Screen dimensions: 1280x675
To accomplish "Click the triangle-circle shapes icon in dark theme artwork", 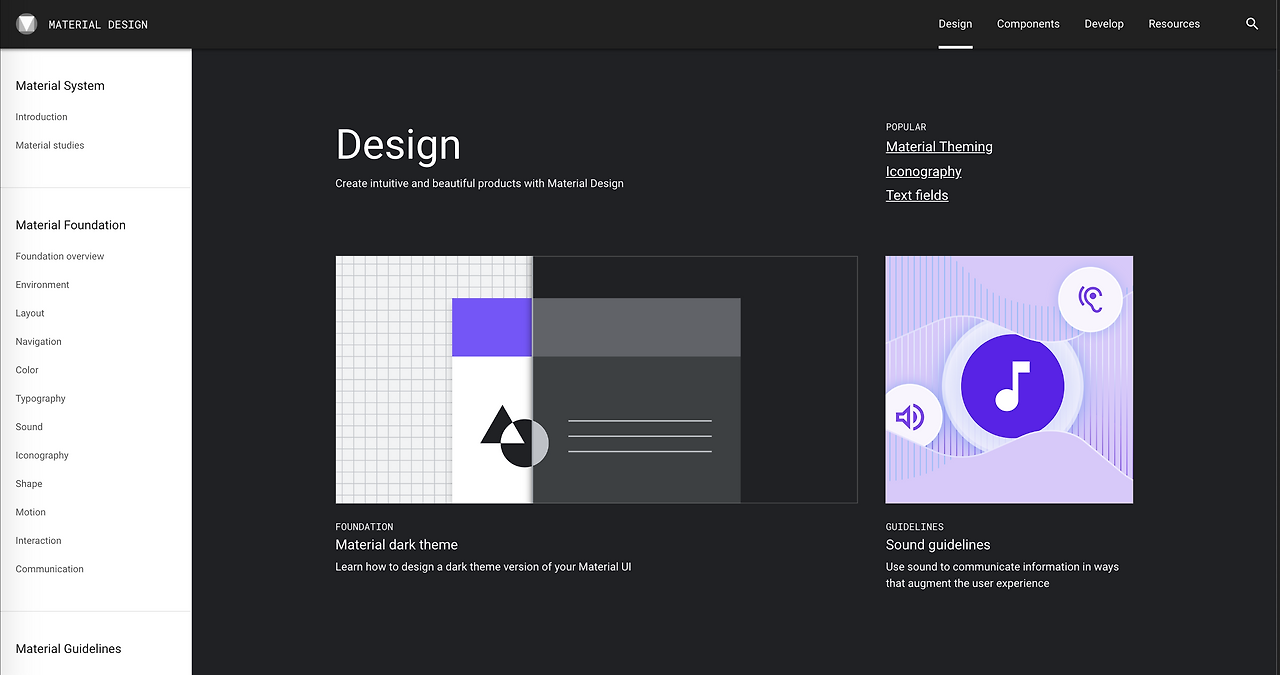I will click(x=515, y=436).
